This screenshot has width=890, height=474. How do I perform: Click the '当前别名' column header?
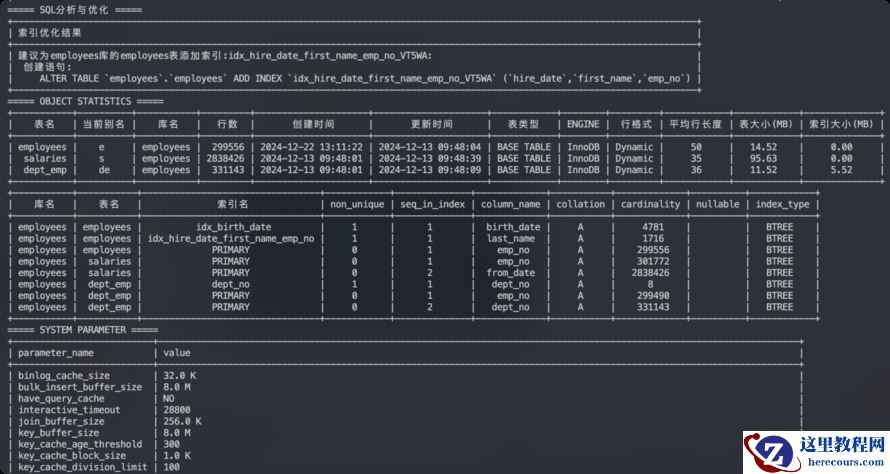pyautogui.click(x=104, y=124)
